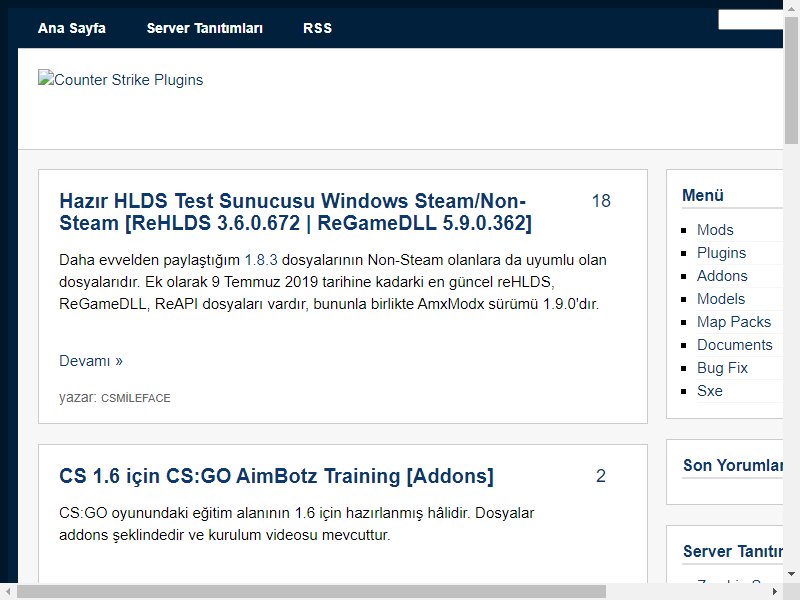Click the search input field in header
This screenshot has width=800, height=600.
751,20
